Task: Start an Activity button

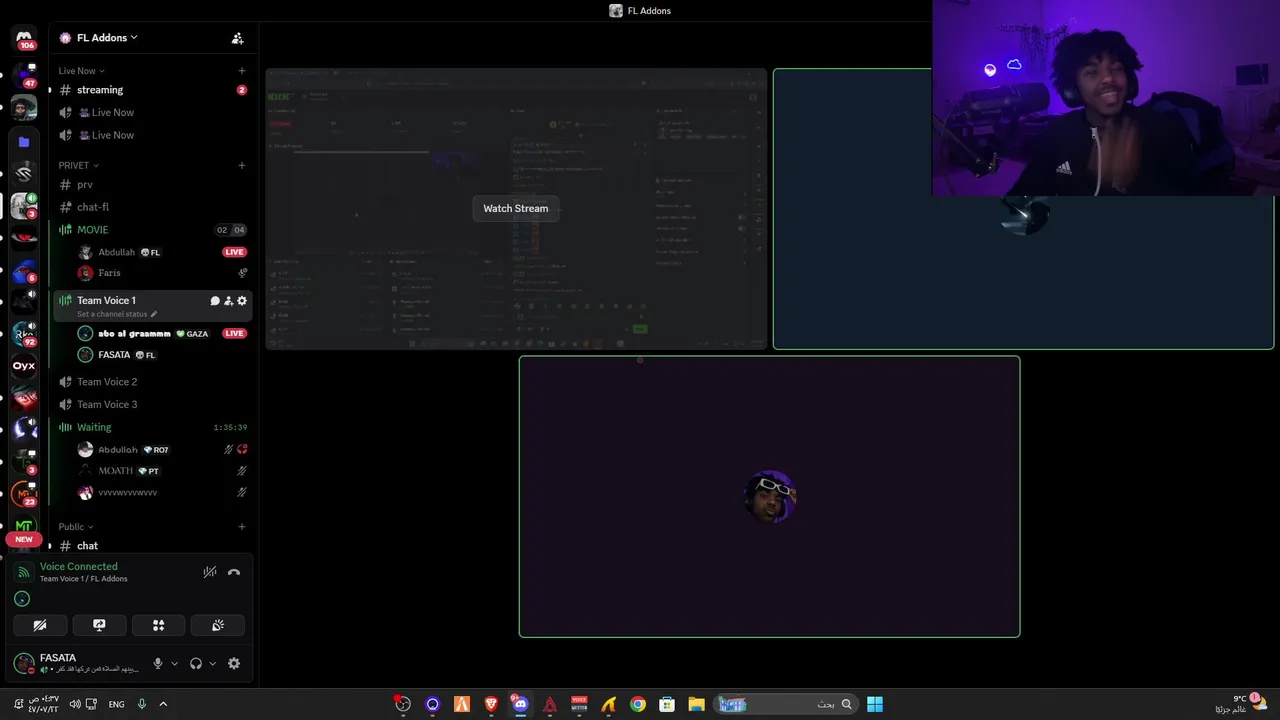Action: coord(158,626)
